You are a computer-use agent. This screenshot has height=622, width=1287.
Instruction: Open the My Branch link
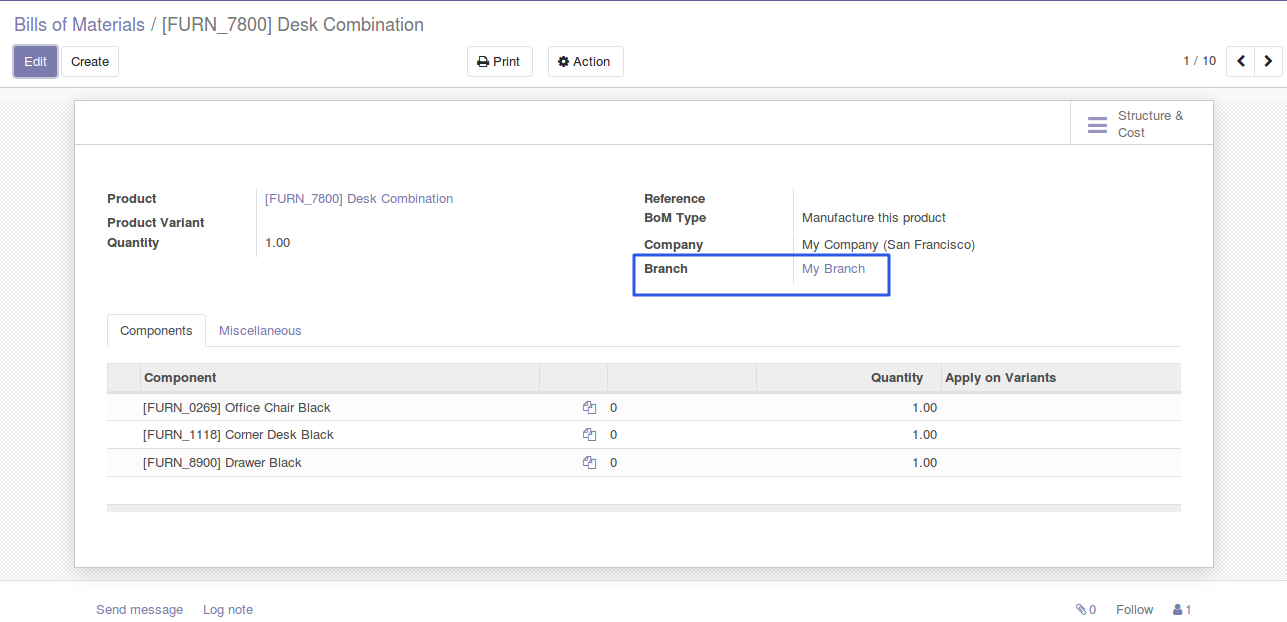[833, 269]
